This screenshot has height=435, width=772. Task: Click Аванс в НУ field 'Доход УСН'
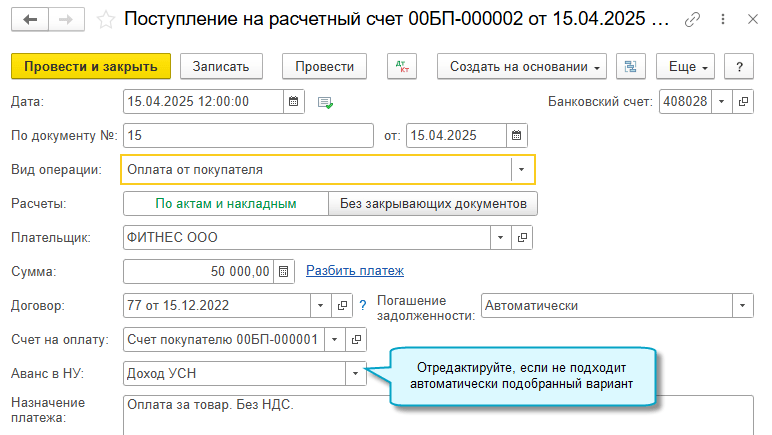[x=234, y=373]
